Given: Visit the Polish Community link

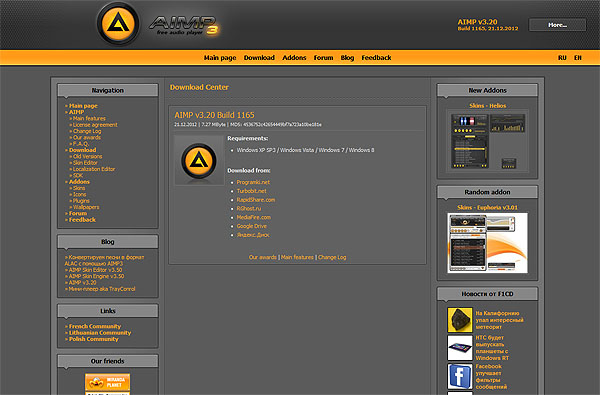Looking at the screenshot, I should [x=94, y=339].
